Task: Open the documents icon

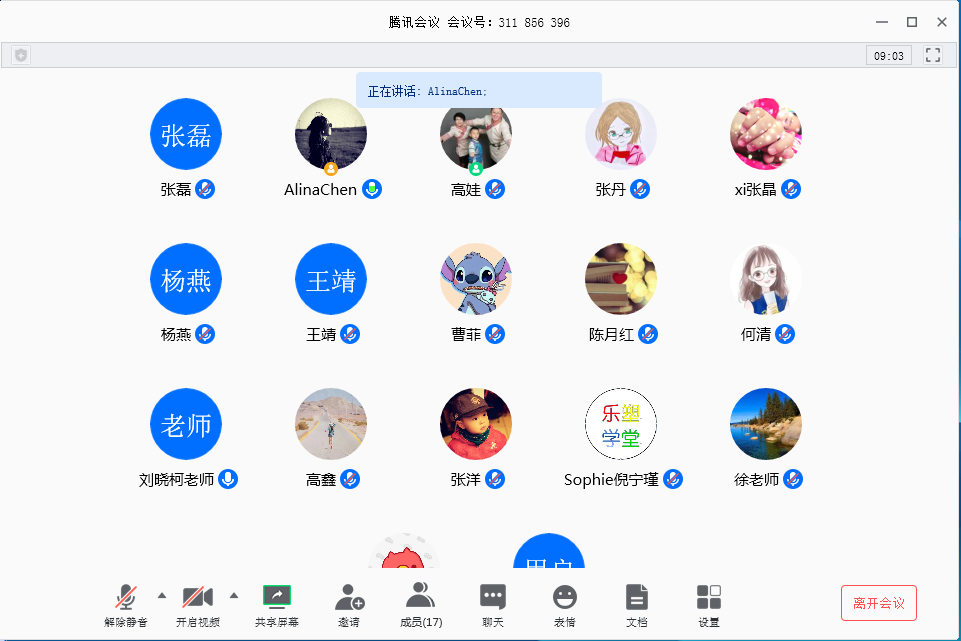Action: 637,597
